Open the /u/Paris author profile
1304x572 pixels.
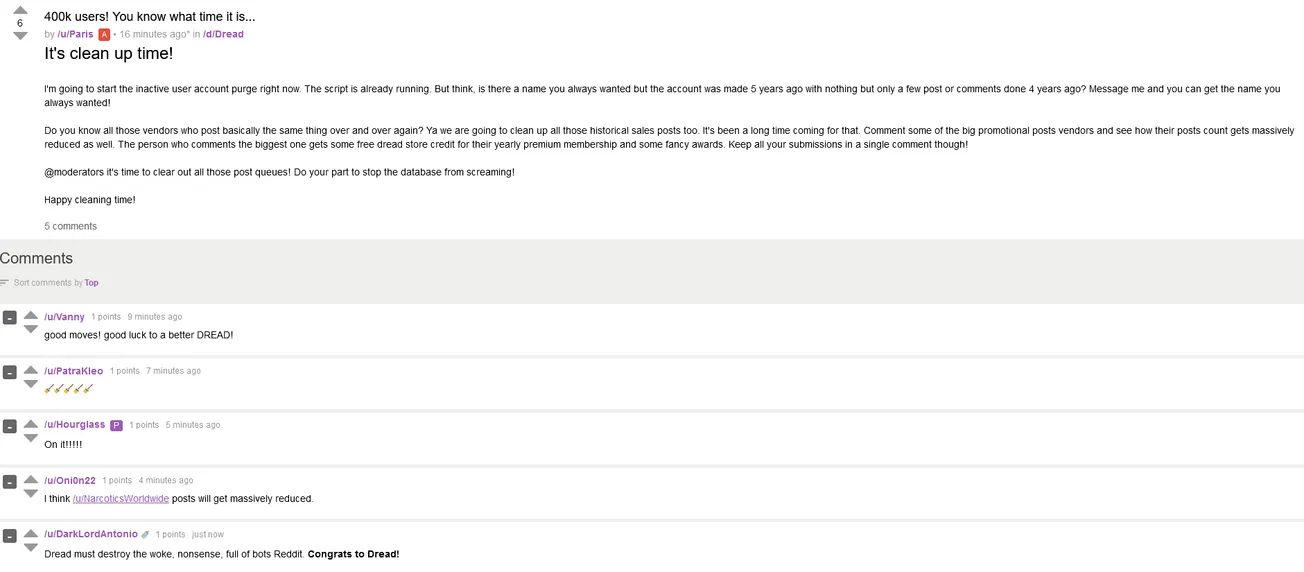click(75, 34)
